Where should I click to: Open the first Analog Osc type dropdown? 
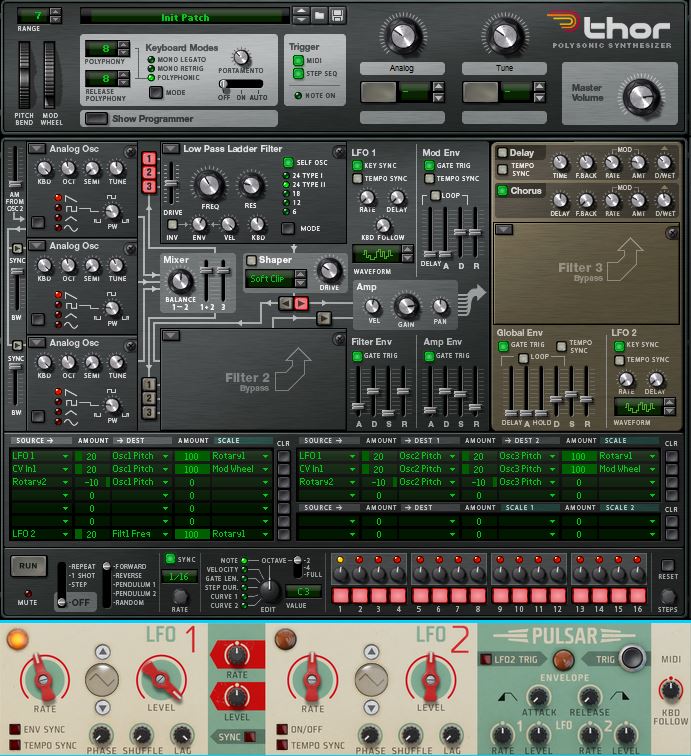point(37,148)
